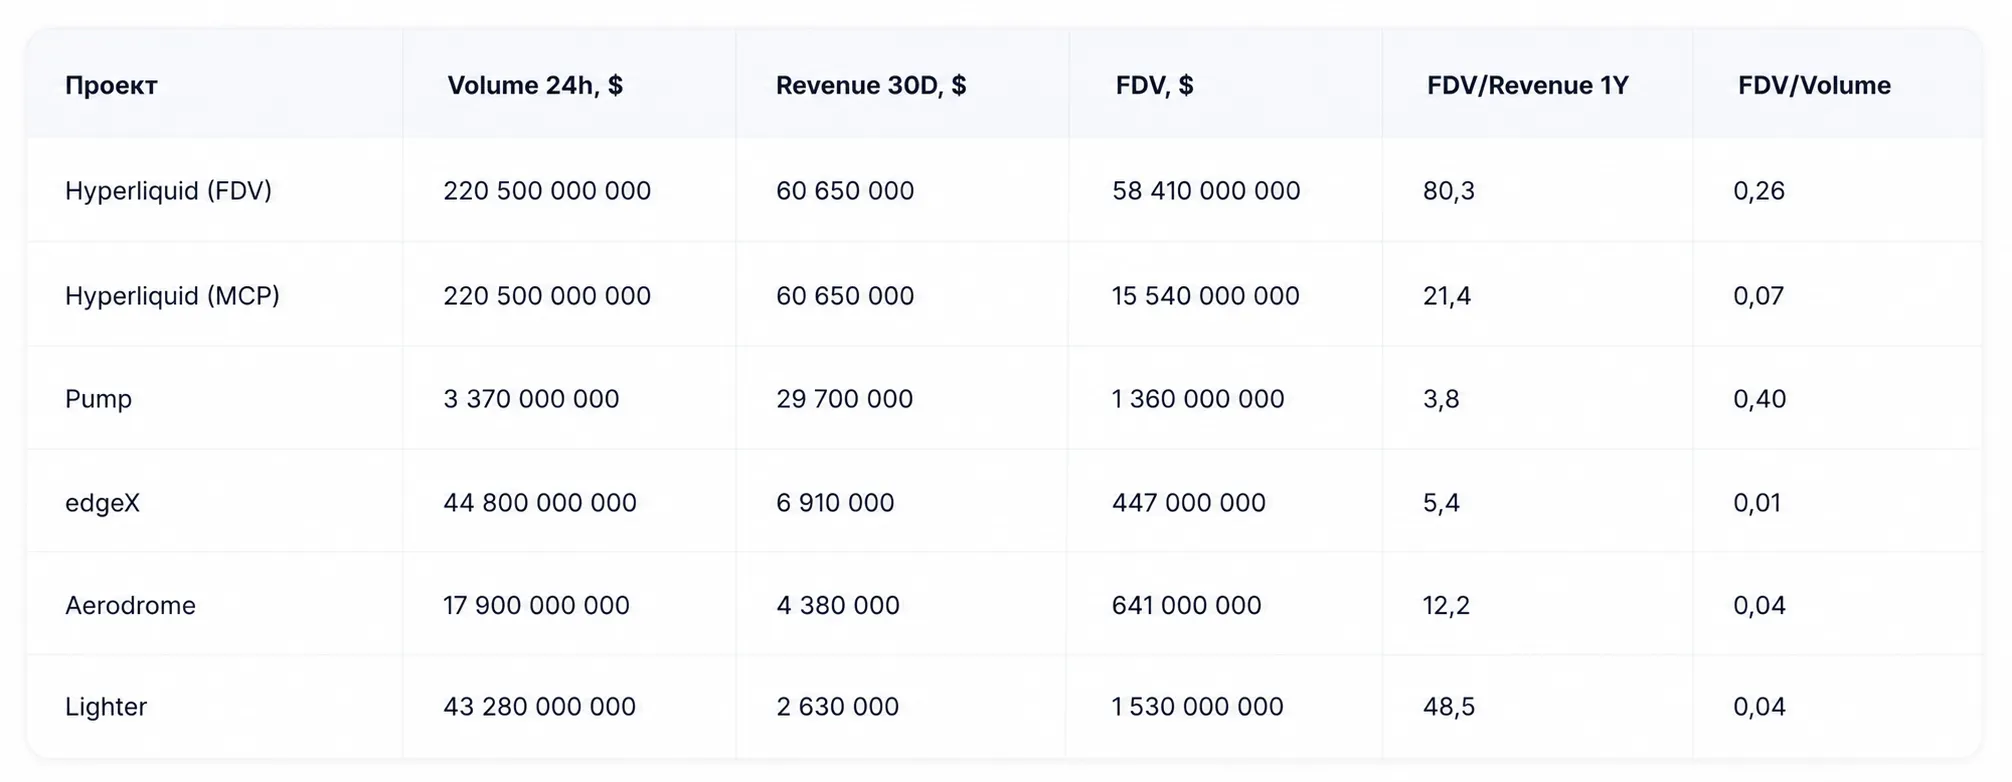
Task: Select Aerodrome volume 17 900 000 000
Action: point(536,606)
